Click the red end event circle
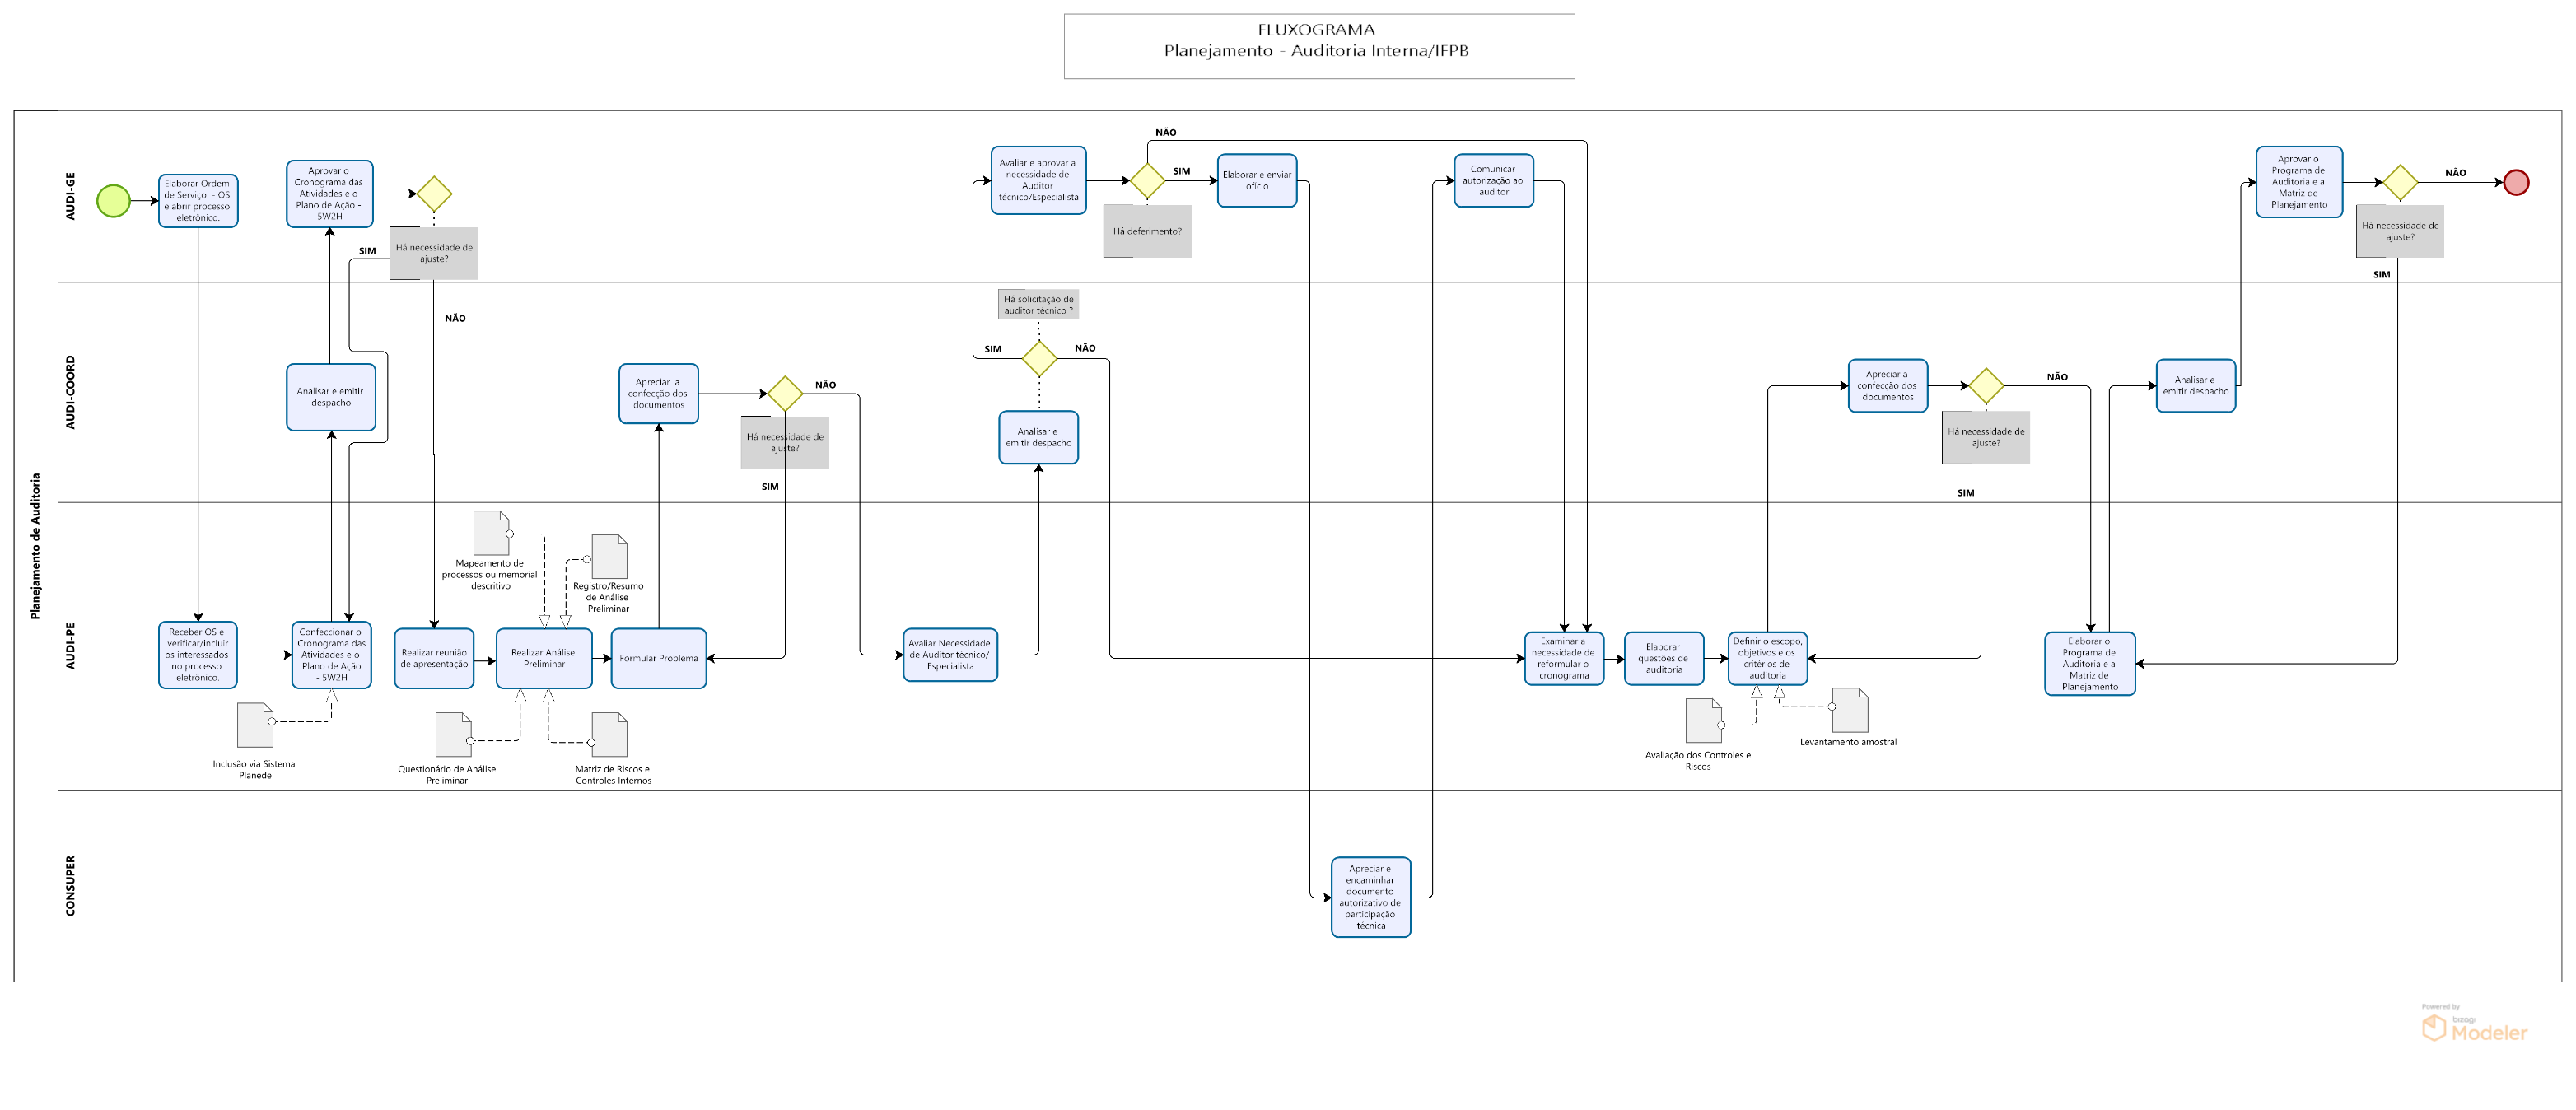The width and height of the screenshot is (2576, 1110). click(x=2516, y=182)
